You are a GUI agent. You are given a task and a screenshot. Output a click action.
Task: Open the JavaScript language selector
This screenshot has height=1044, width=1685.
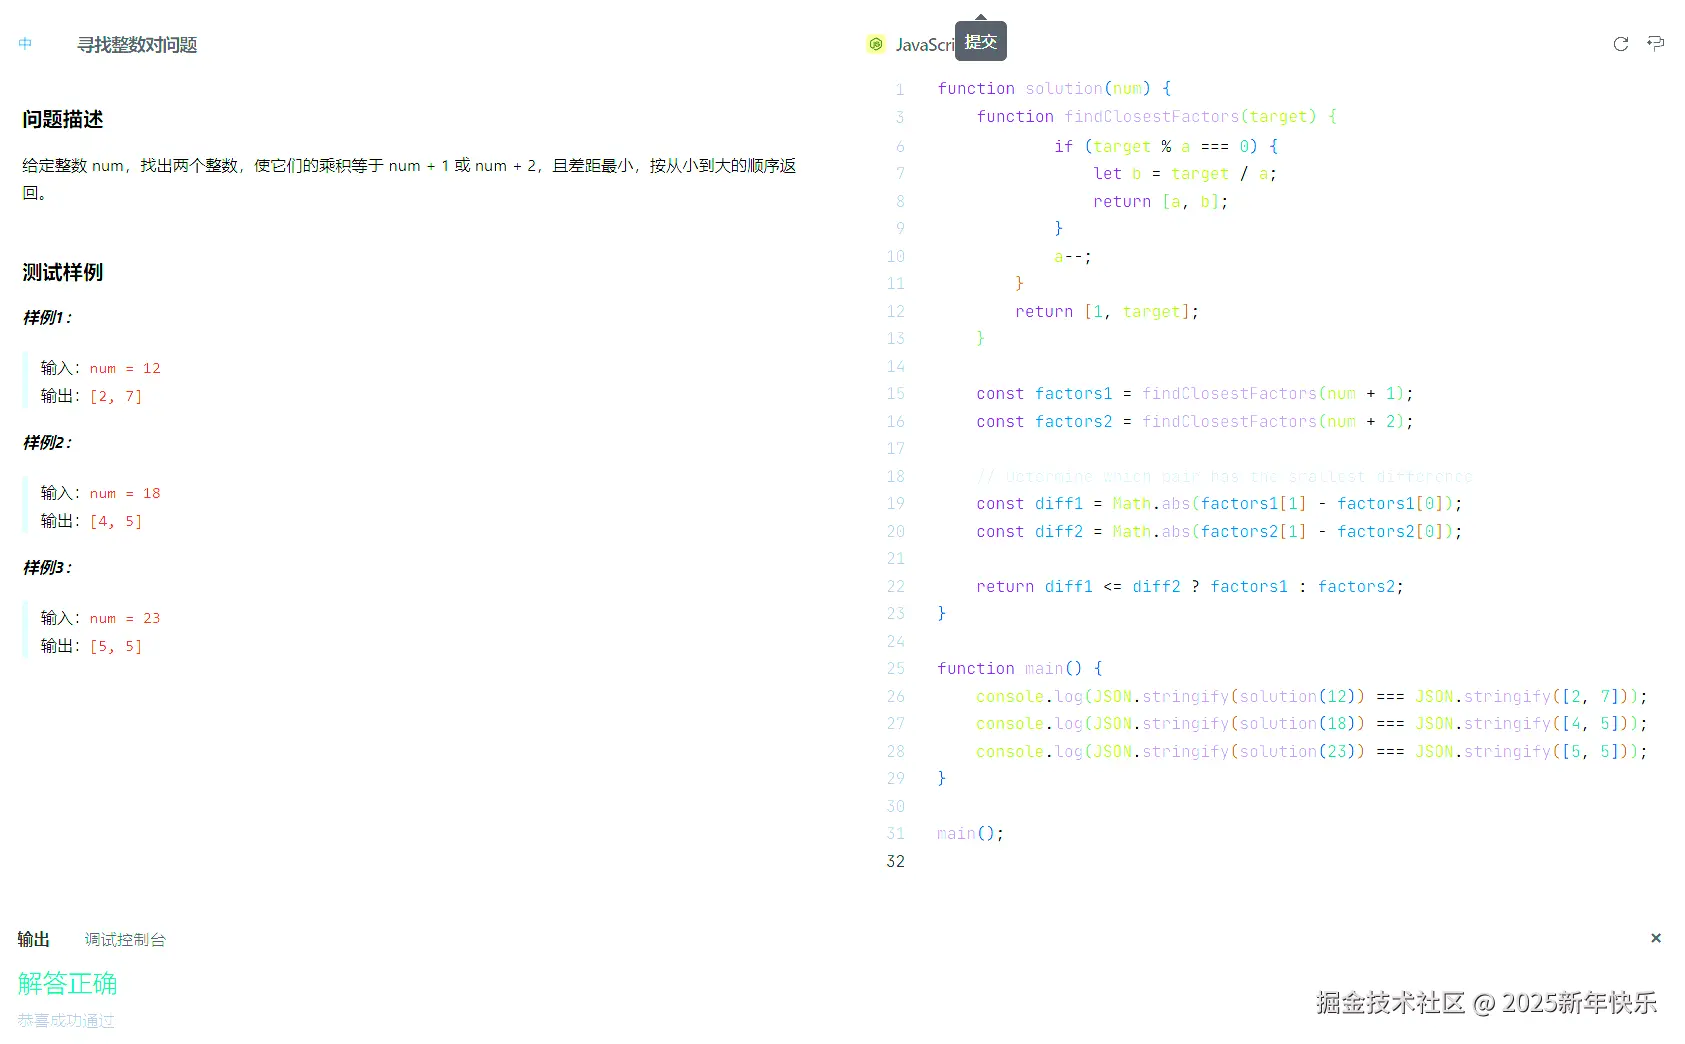(x=923, y=45)
